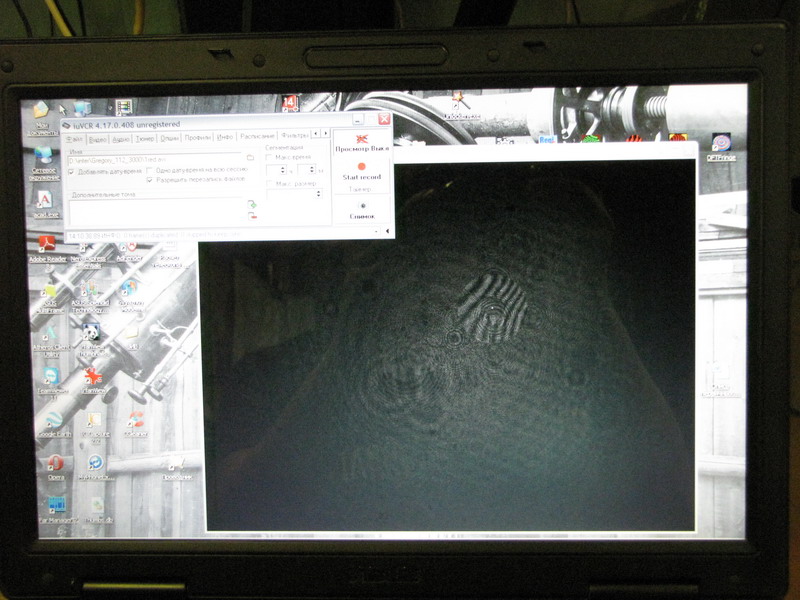The width and height of the screenshot is (800, 600).
Task: Click the Таймер button
Action: pyautogui.click(x=361, y=189)
